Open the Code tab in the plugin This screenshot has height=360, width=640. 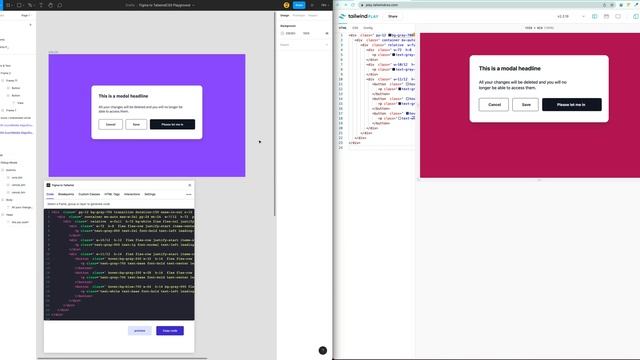point(50,194)
